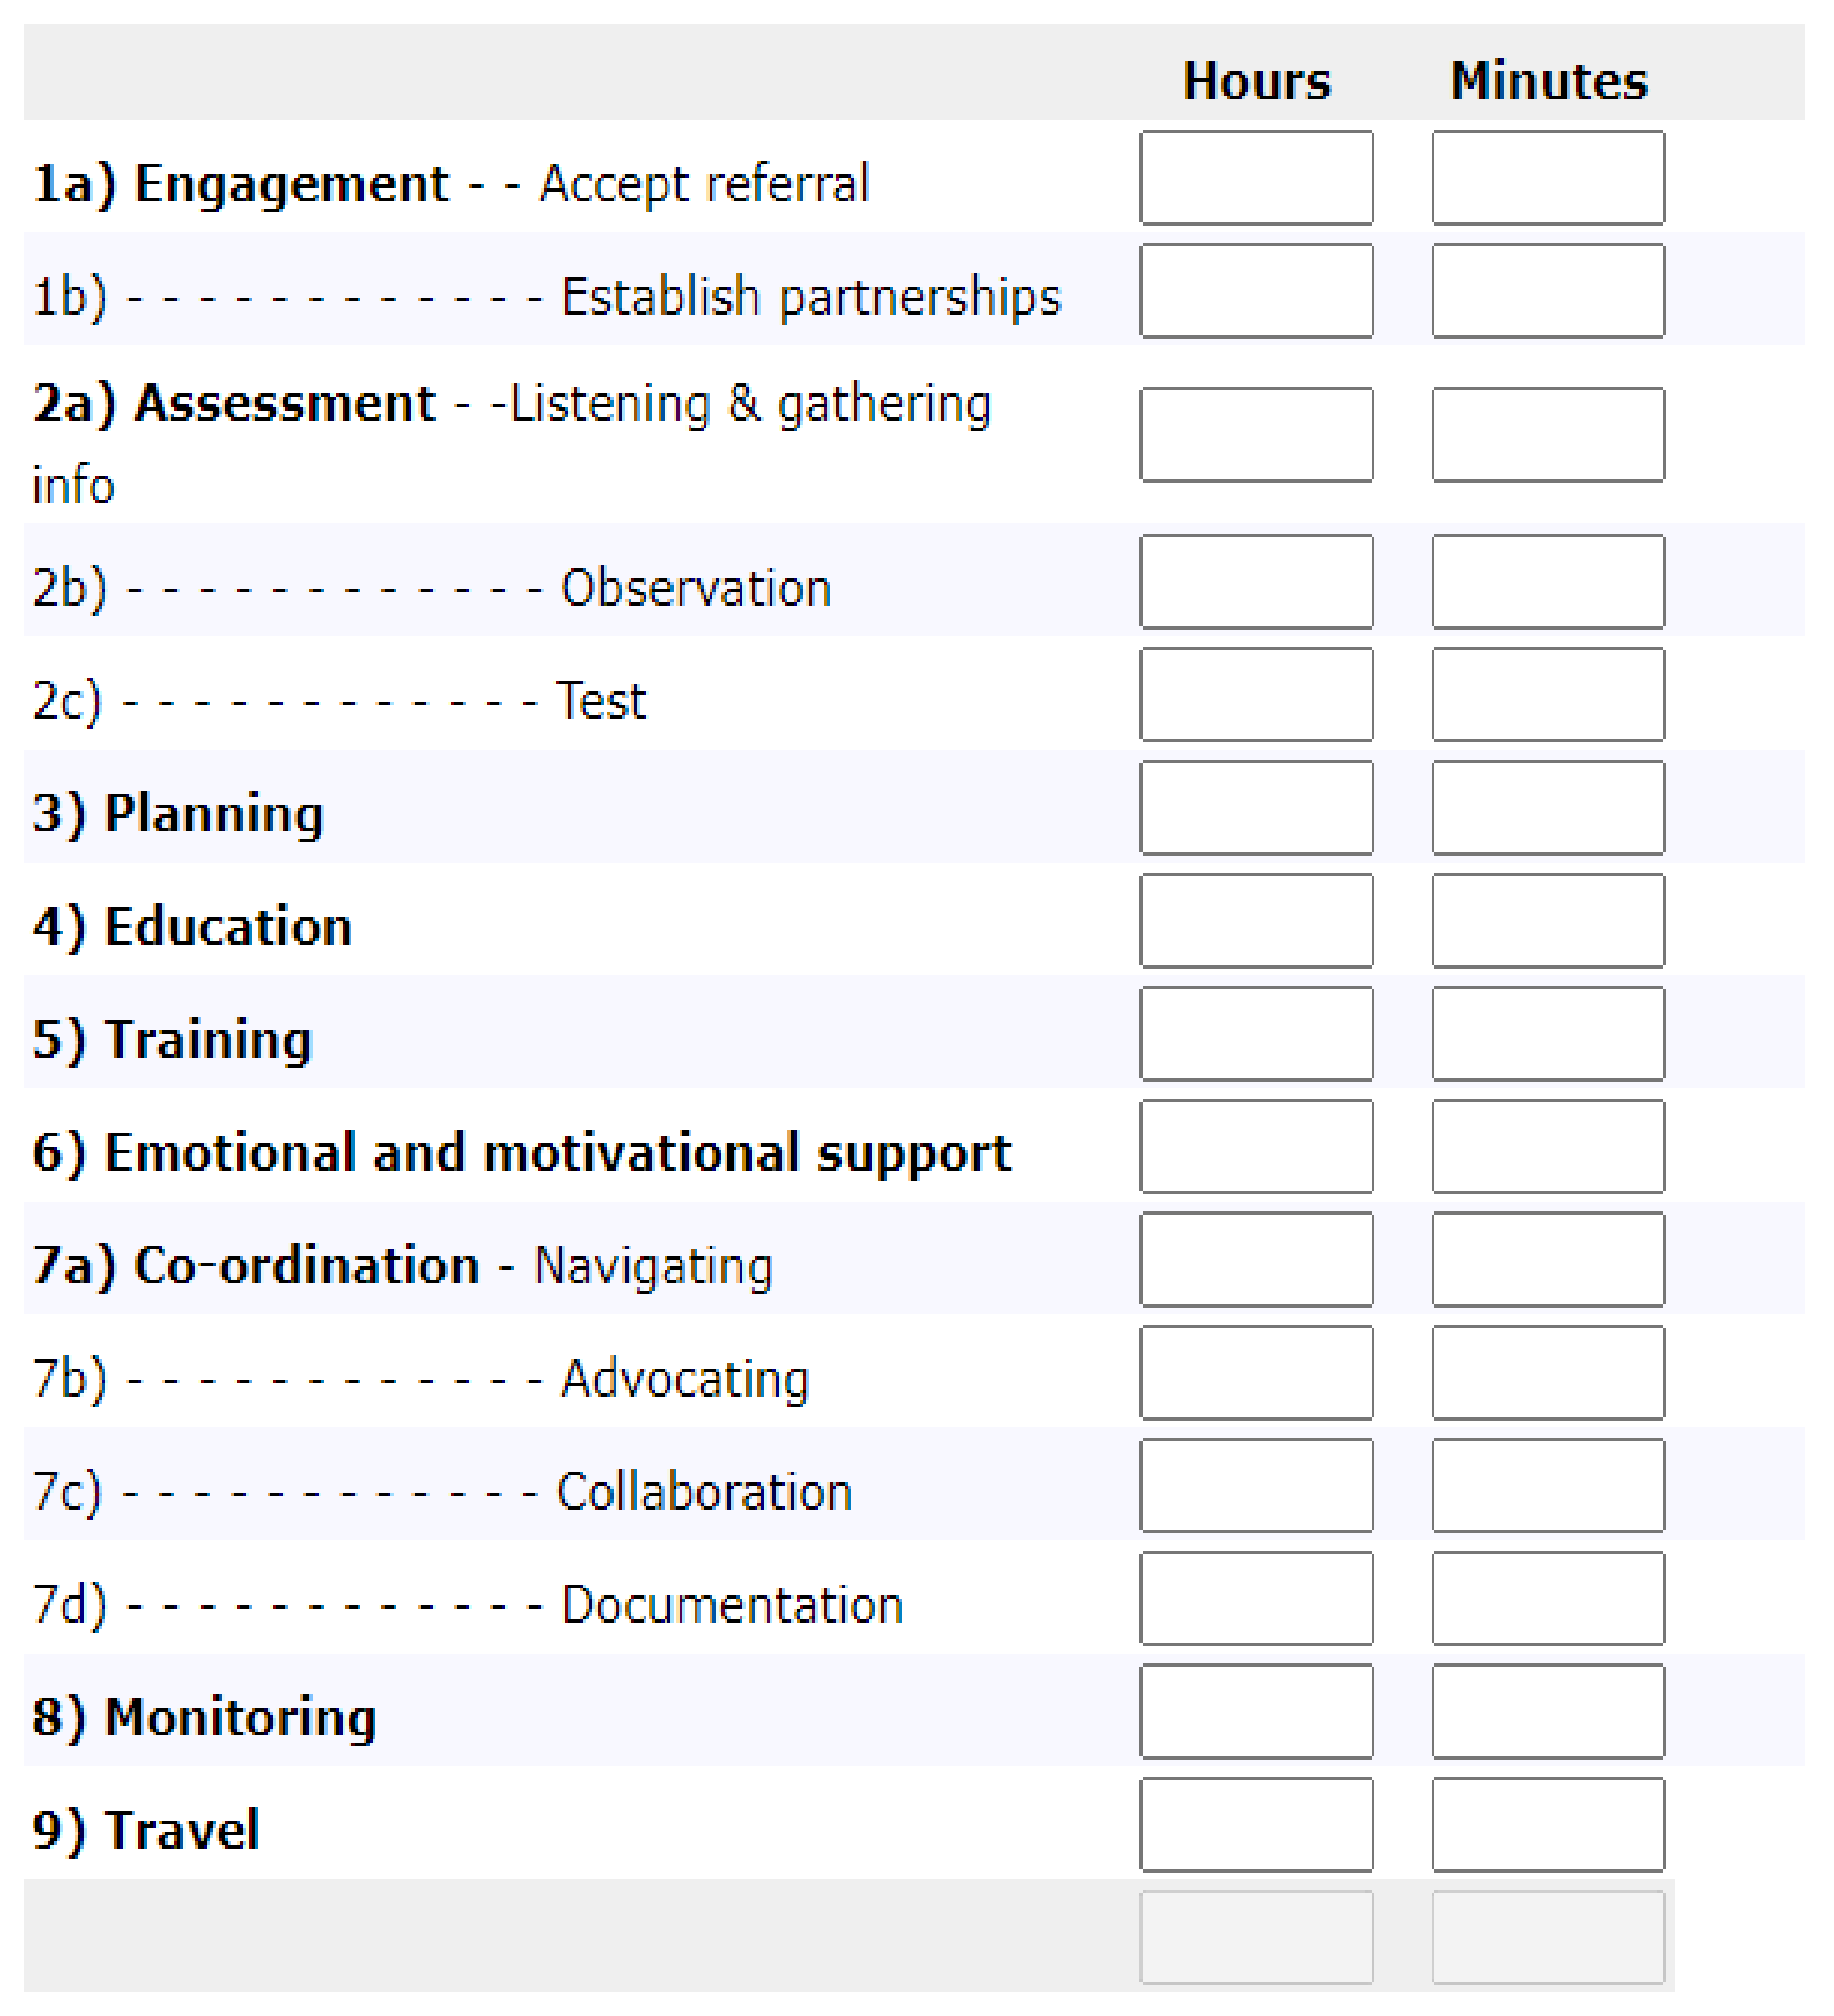The width and height of the screenshot is (1834, 2016).
Task: Focus Minutes input for Test row
Action: pyautogui.click(x=1548, y=695)
